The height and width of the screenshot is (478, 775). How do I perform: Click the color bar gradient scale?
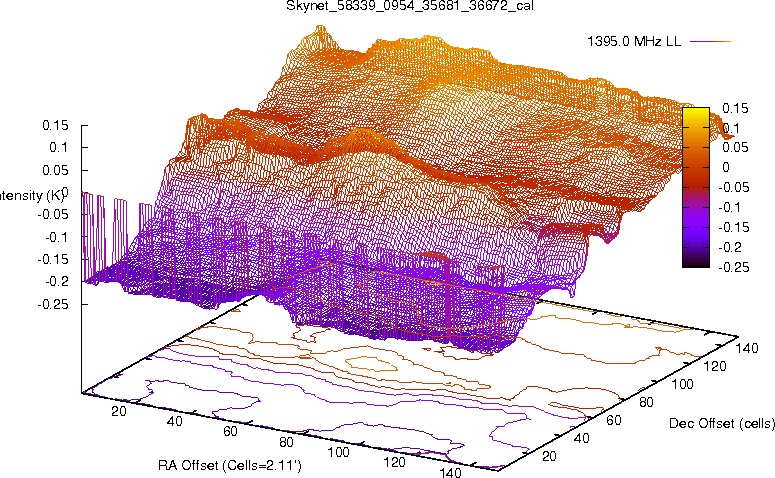(695, 187)
